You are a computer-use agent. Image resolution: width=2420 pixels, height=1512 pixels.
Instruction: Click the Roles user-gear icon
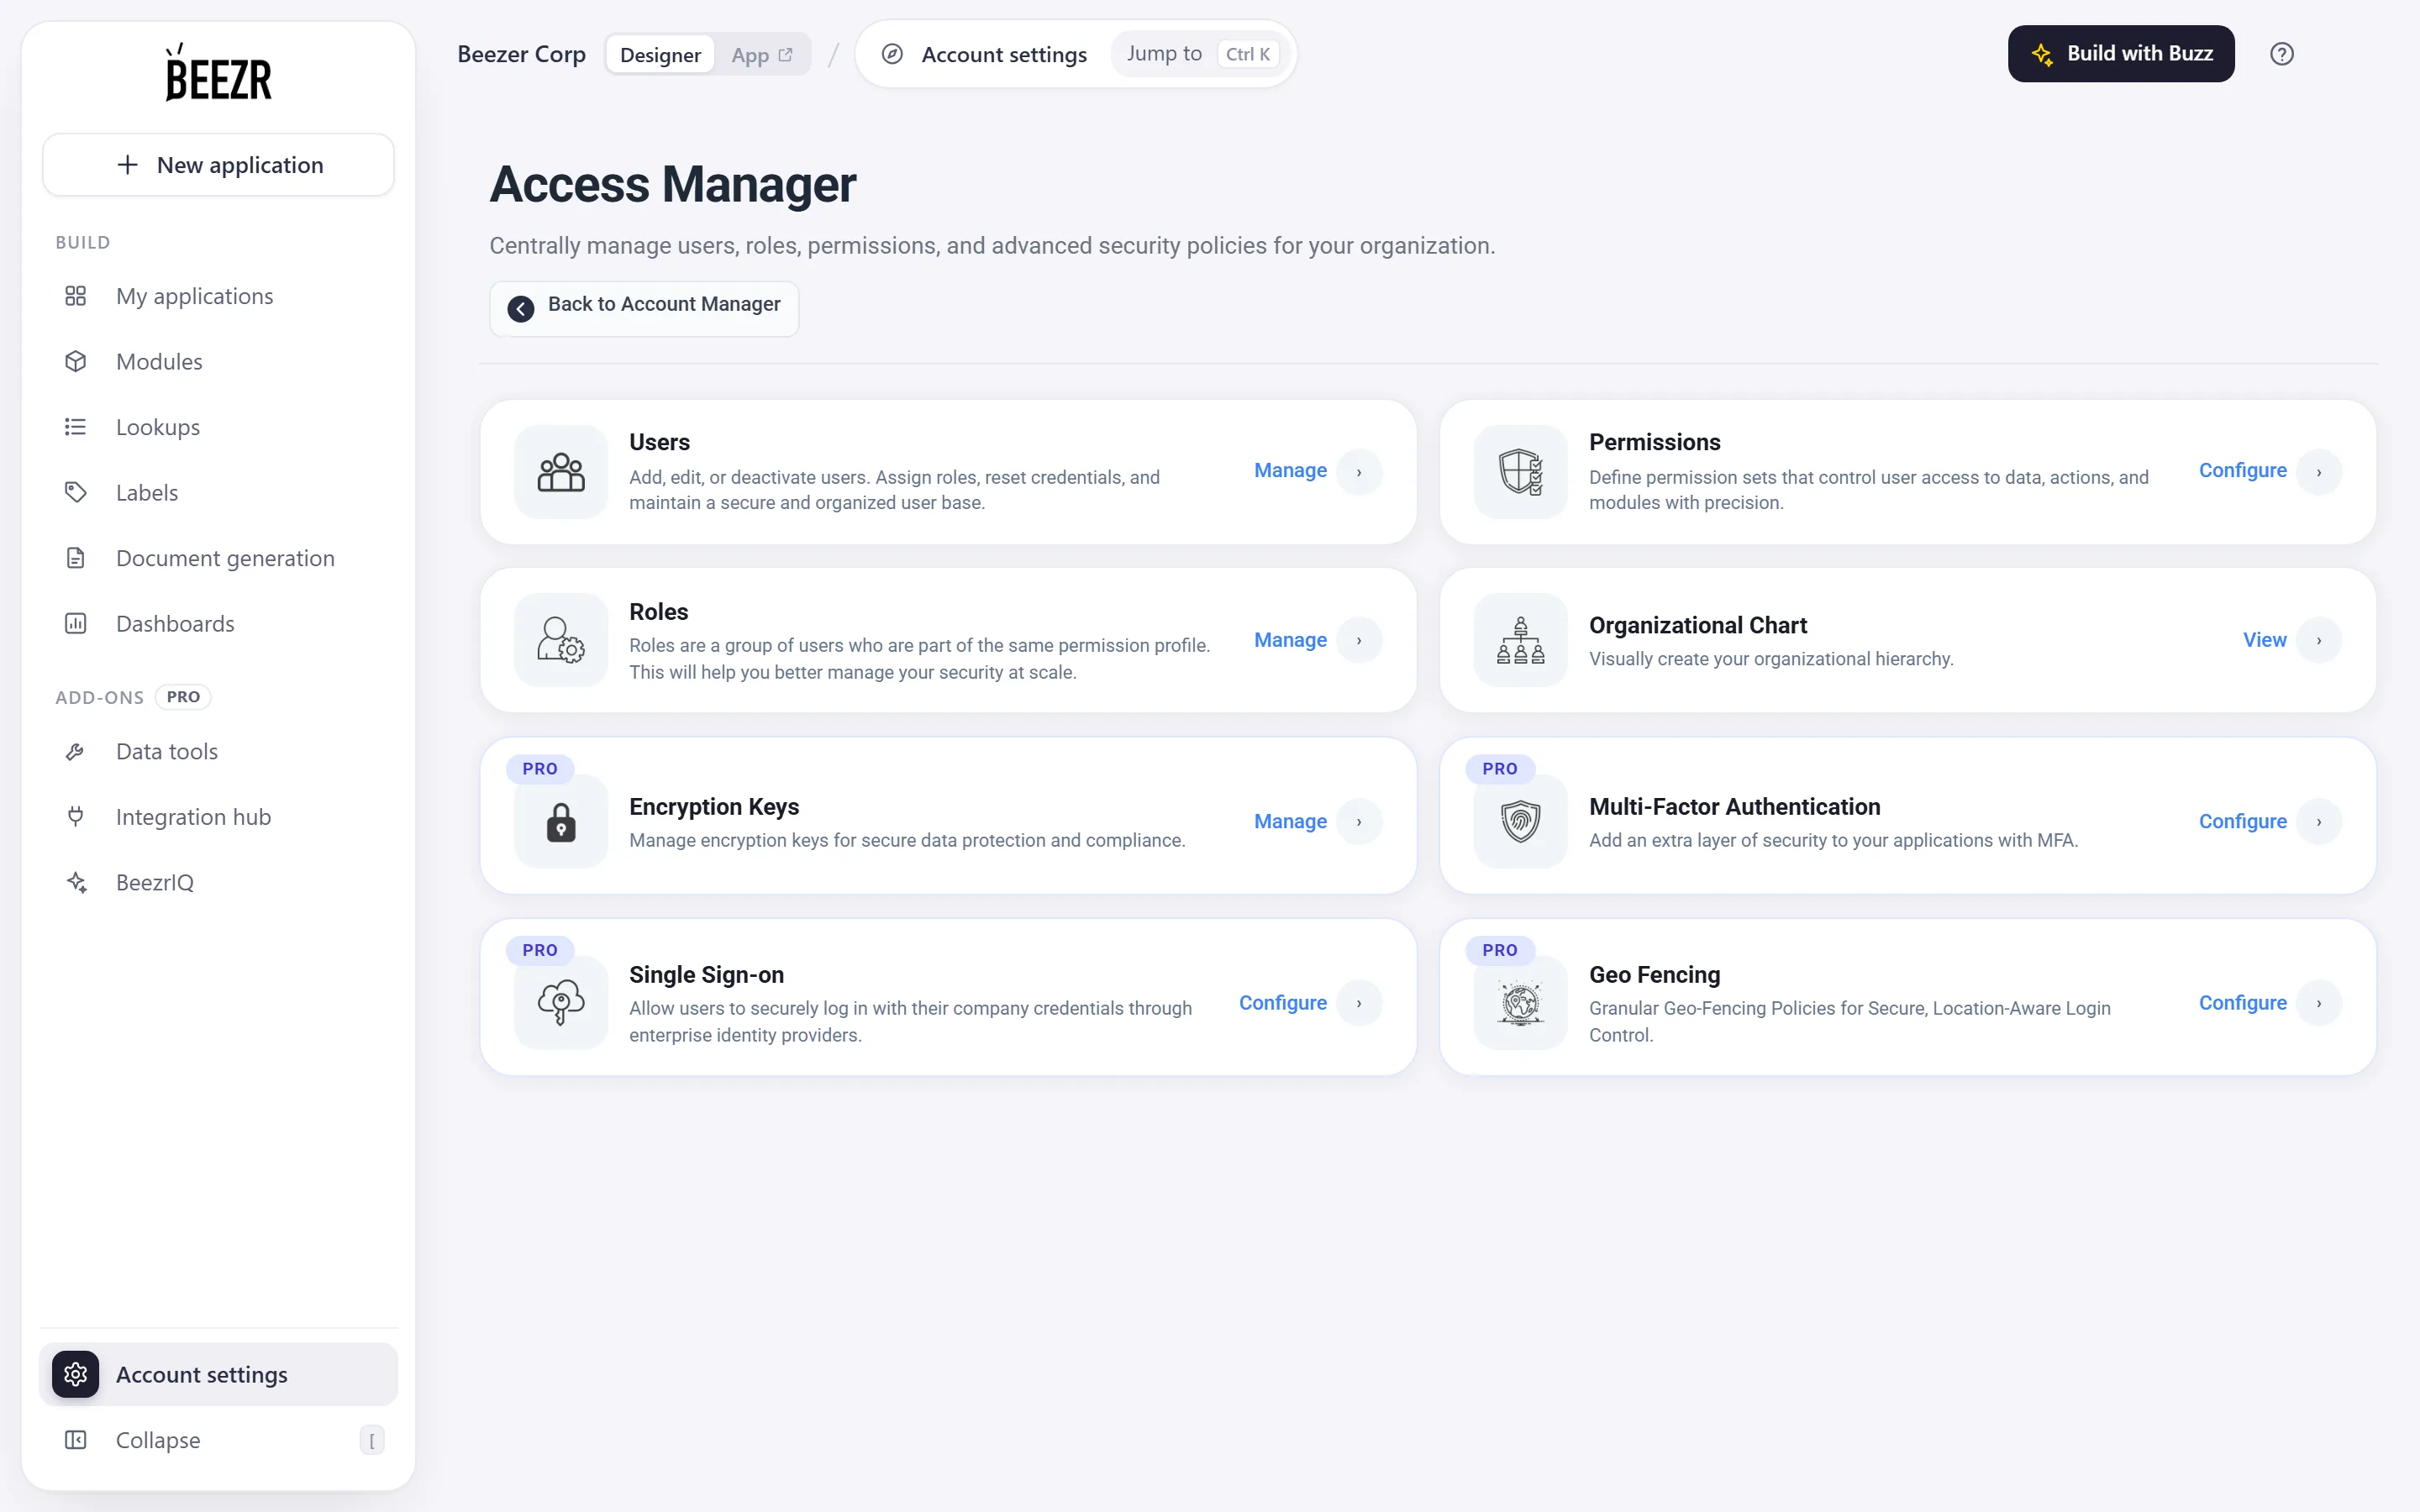click(561, 640)
